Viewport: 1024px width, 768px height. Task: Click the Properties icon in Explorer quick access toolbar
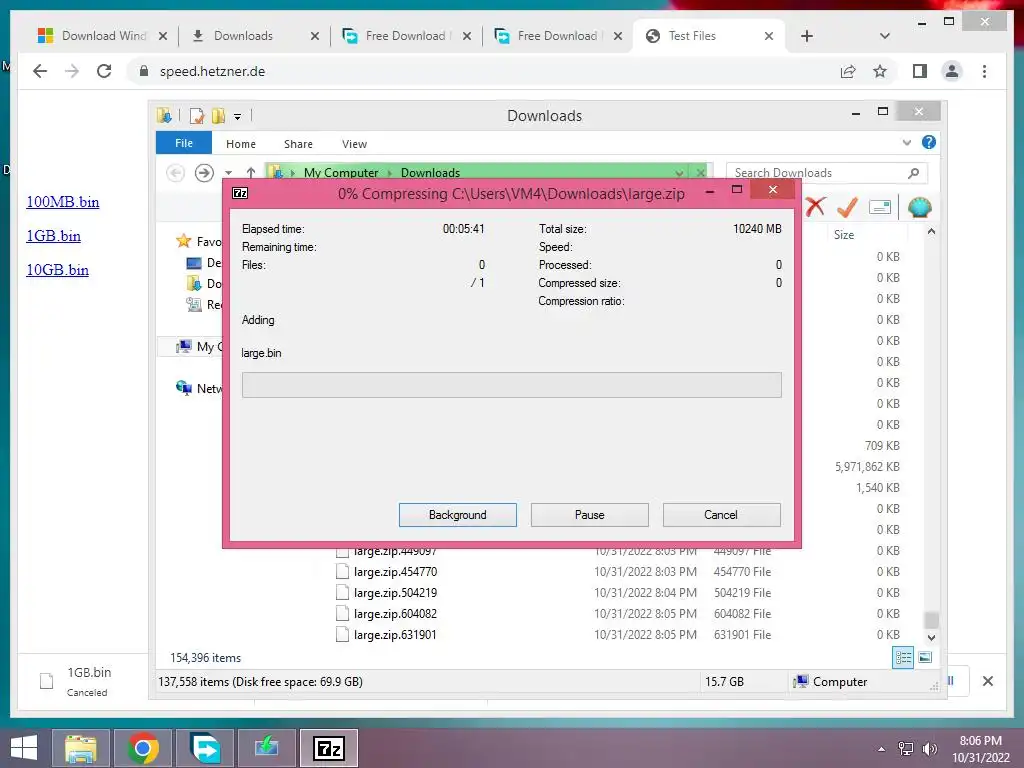pos(197,116)
